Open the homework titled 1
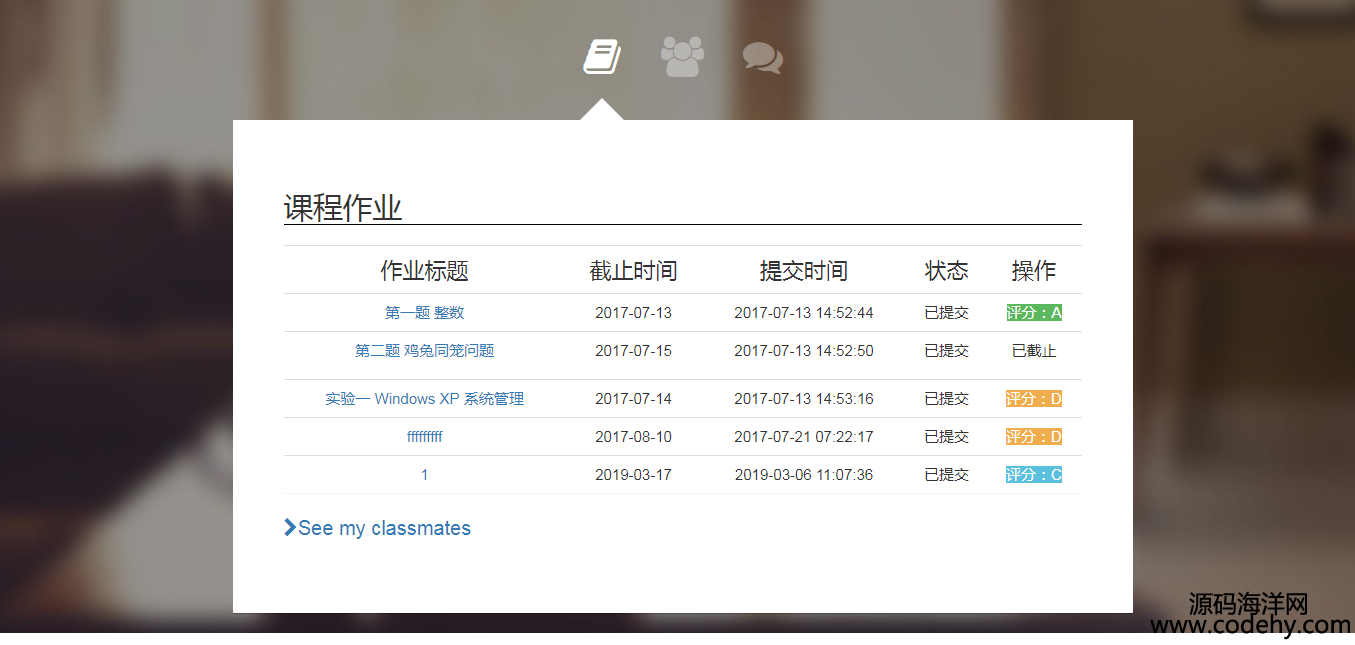This screenshot has height=645, width=1355. (424, 475)
